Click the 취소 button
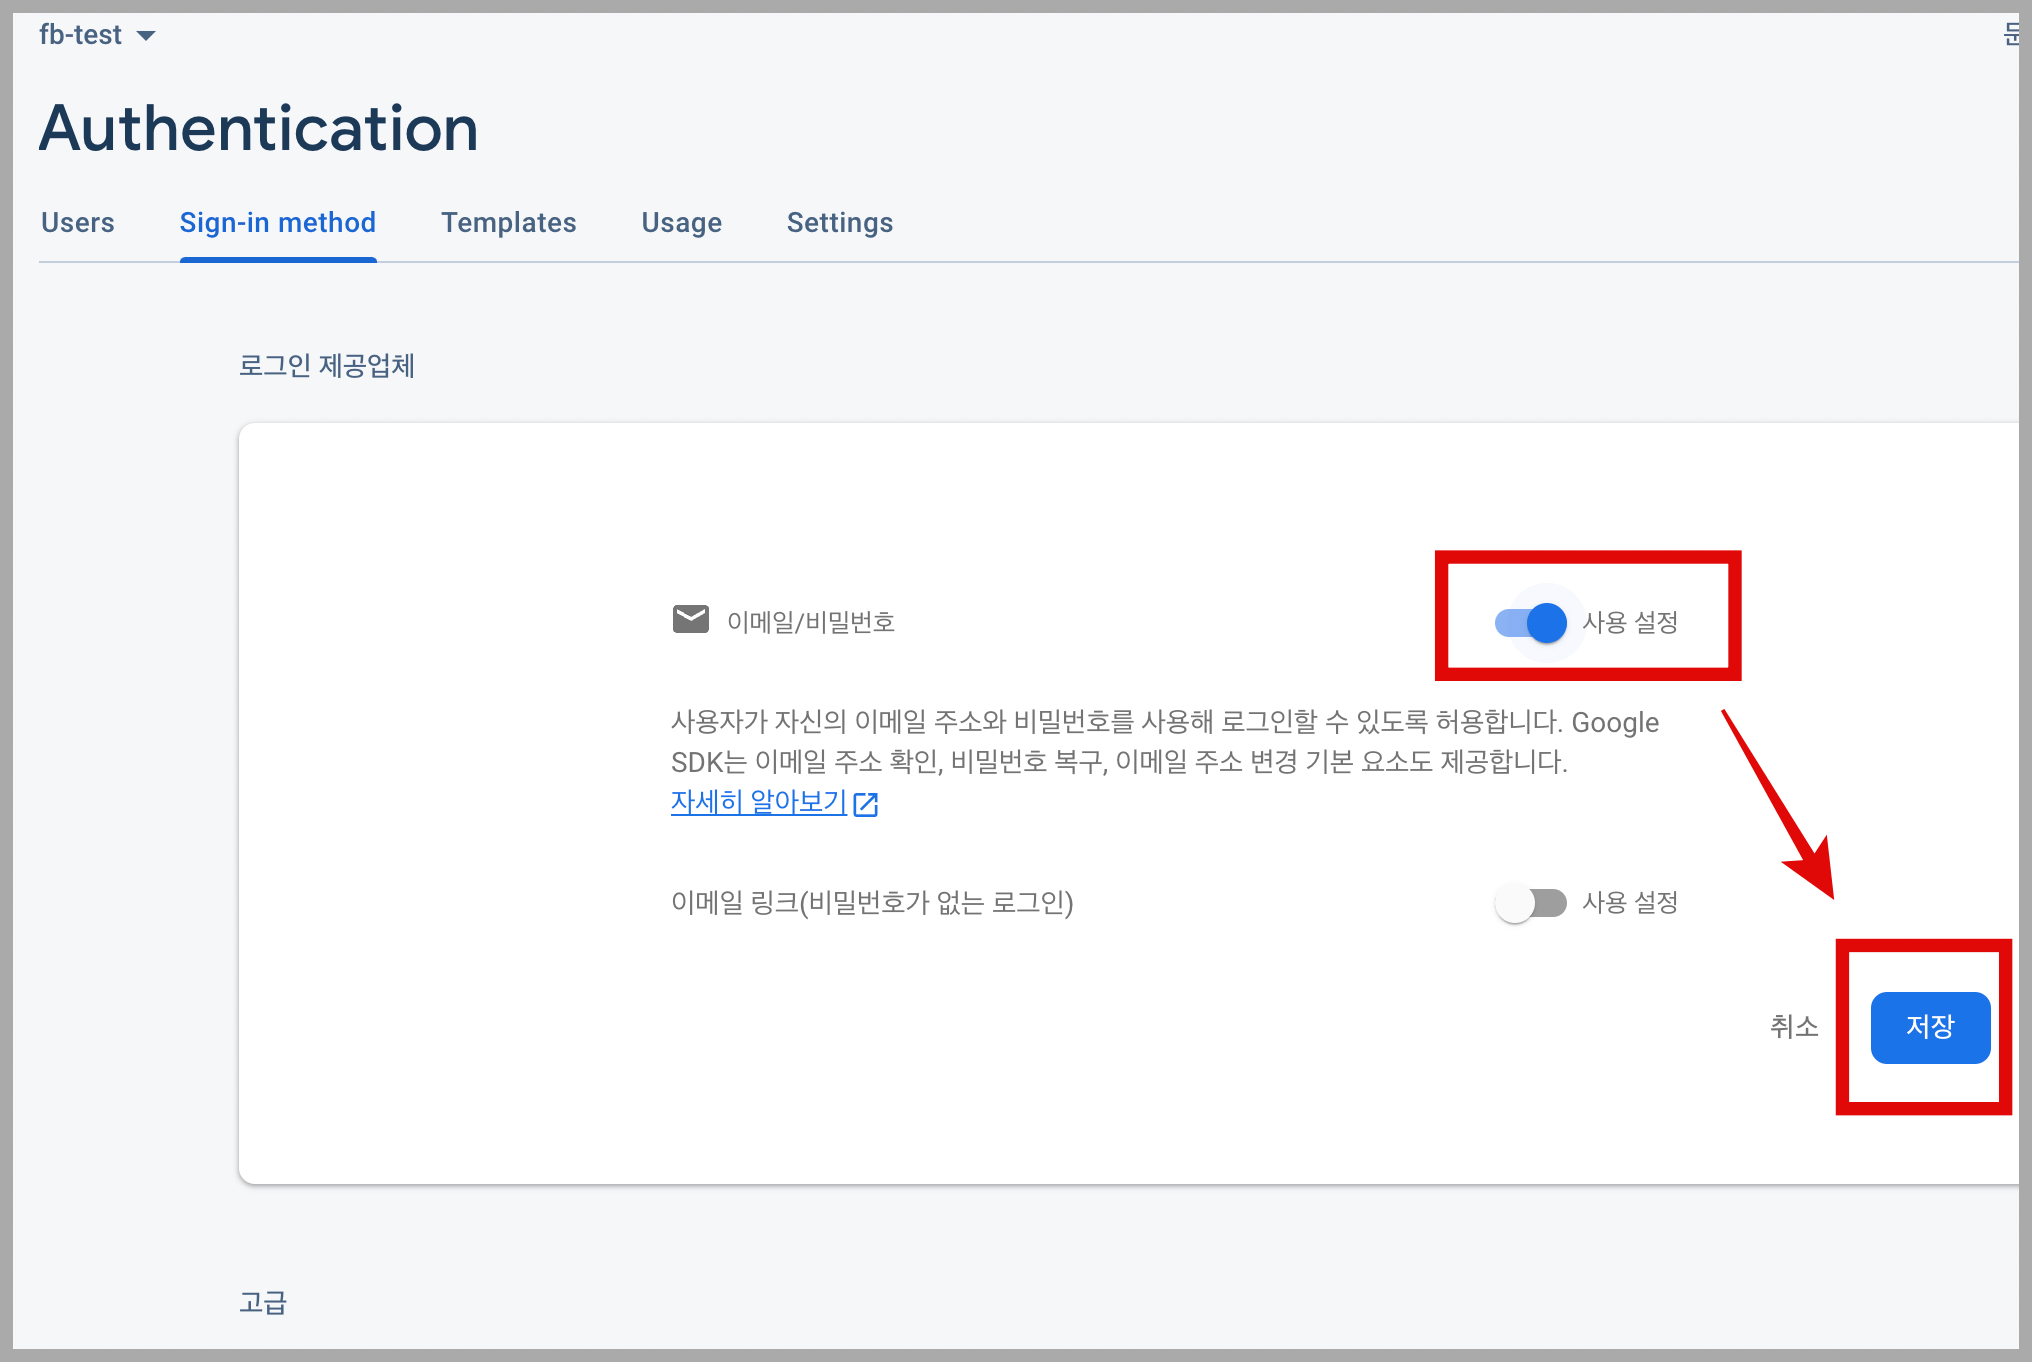2032x1362 pixels. (1794, 1027)
